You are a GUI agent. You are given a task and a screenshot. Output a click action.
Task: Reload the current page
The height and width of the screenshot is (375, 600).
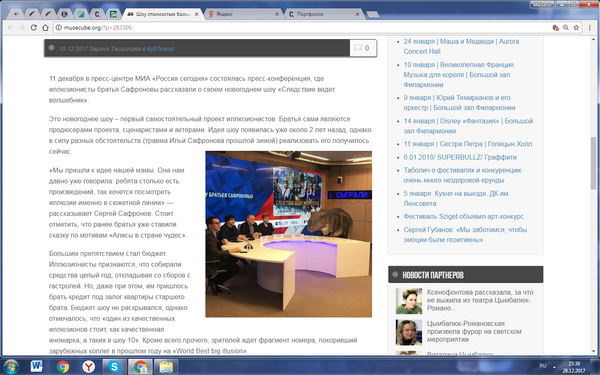point(34,28)
